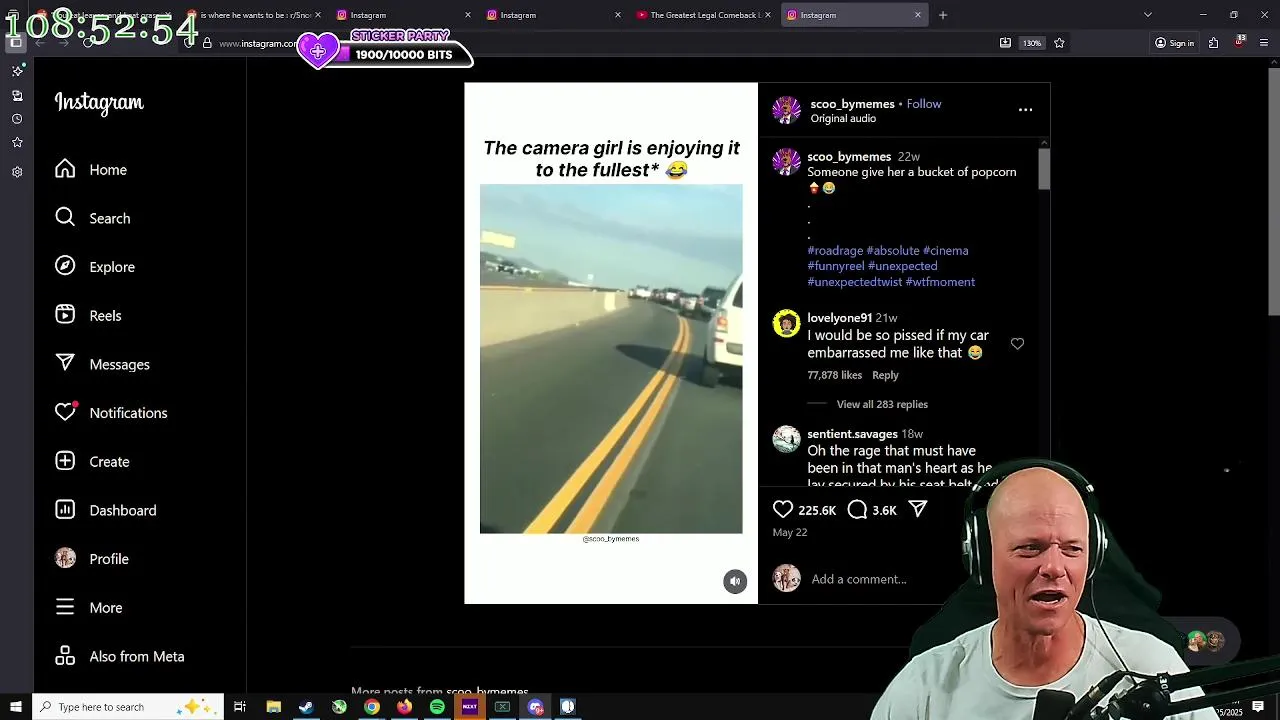Open Search in the Instagram sidebar
This screenshot has width=1280, height=720.
point(92,218)
